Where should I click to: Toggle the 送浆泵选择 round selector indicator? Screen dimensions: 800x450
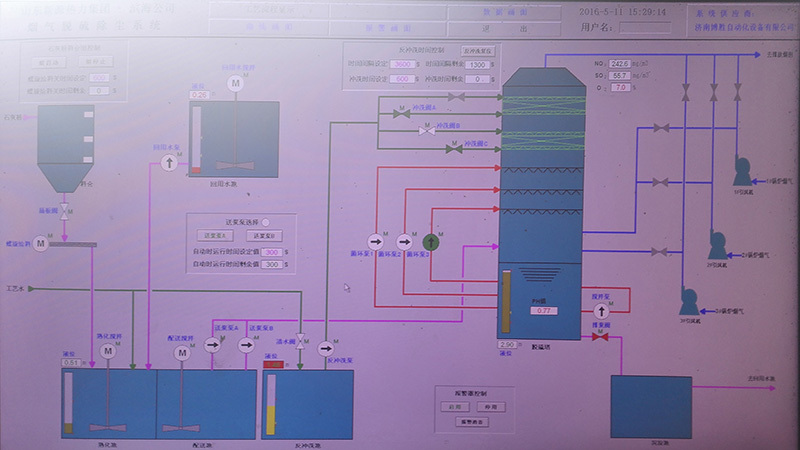point(264,222)
